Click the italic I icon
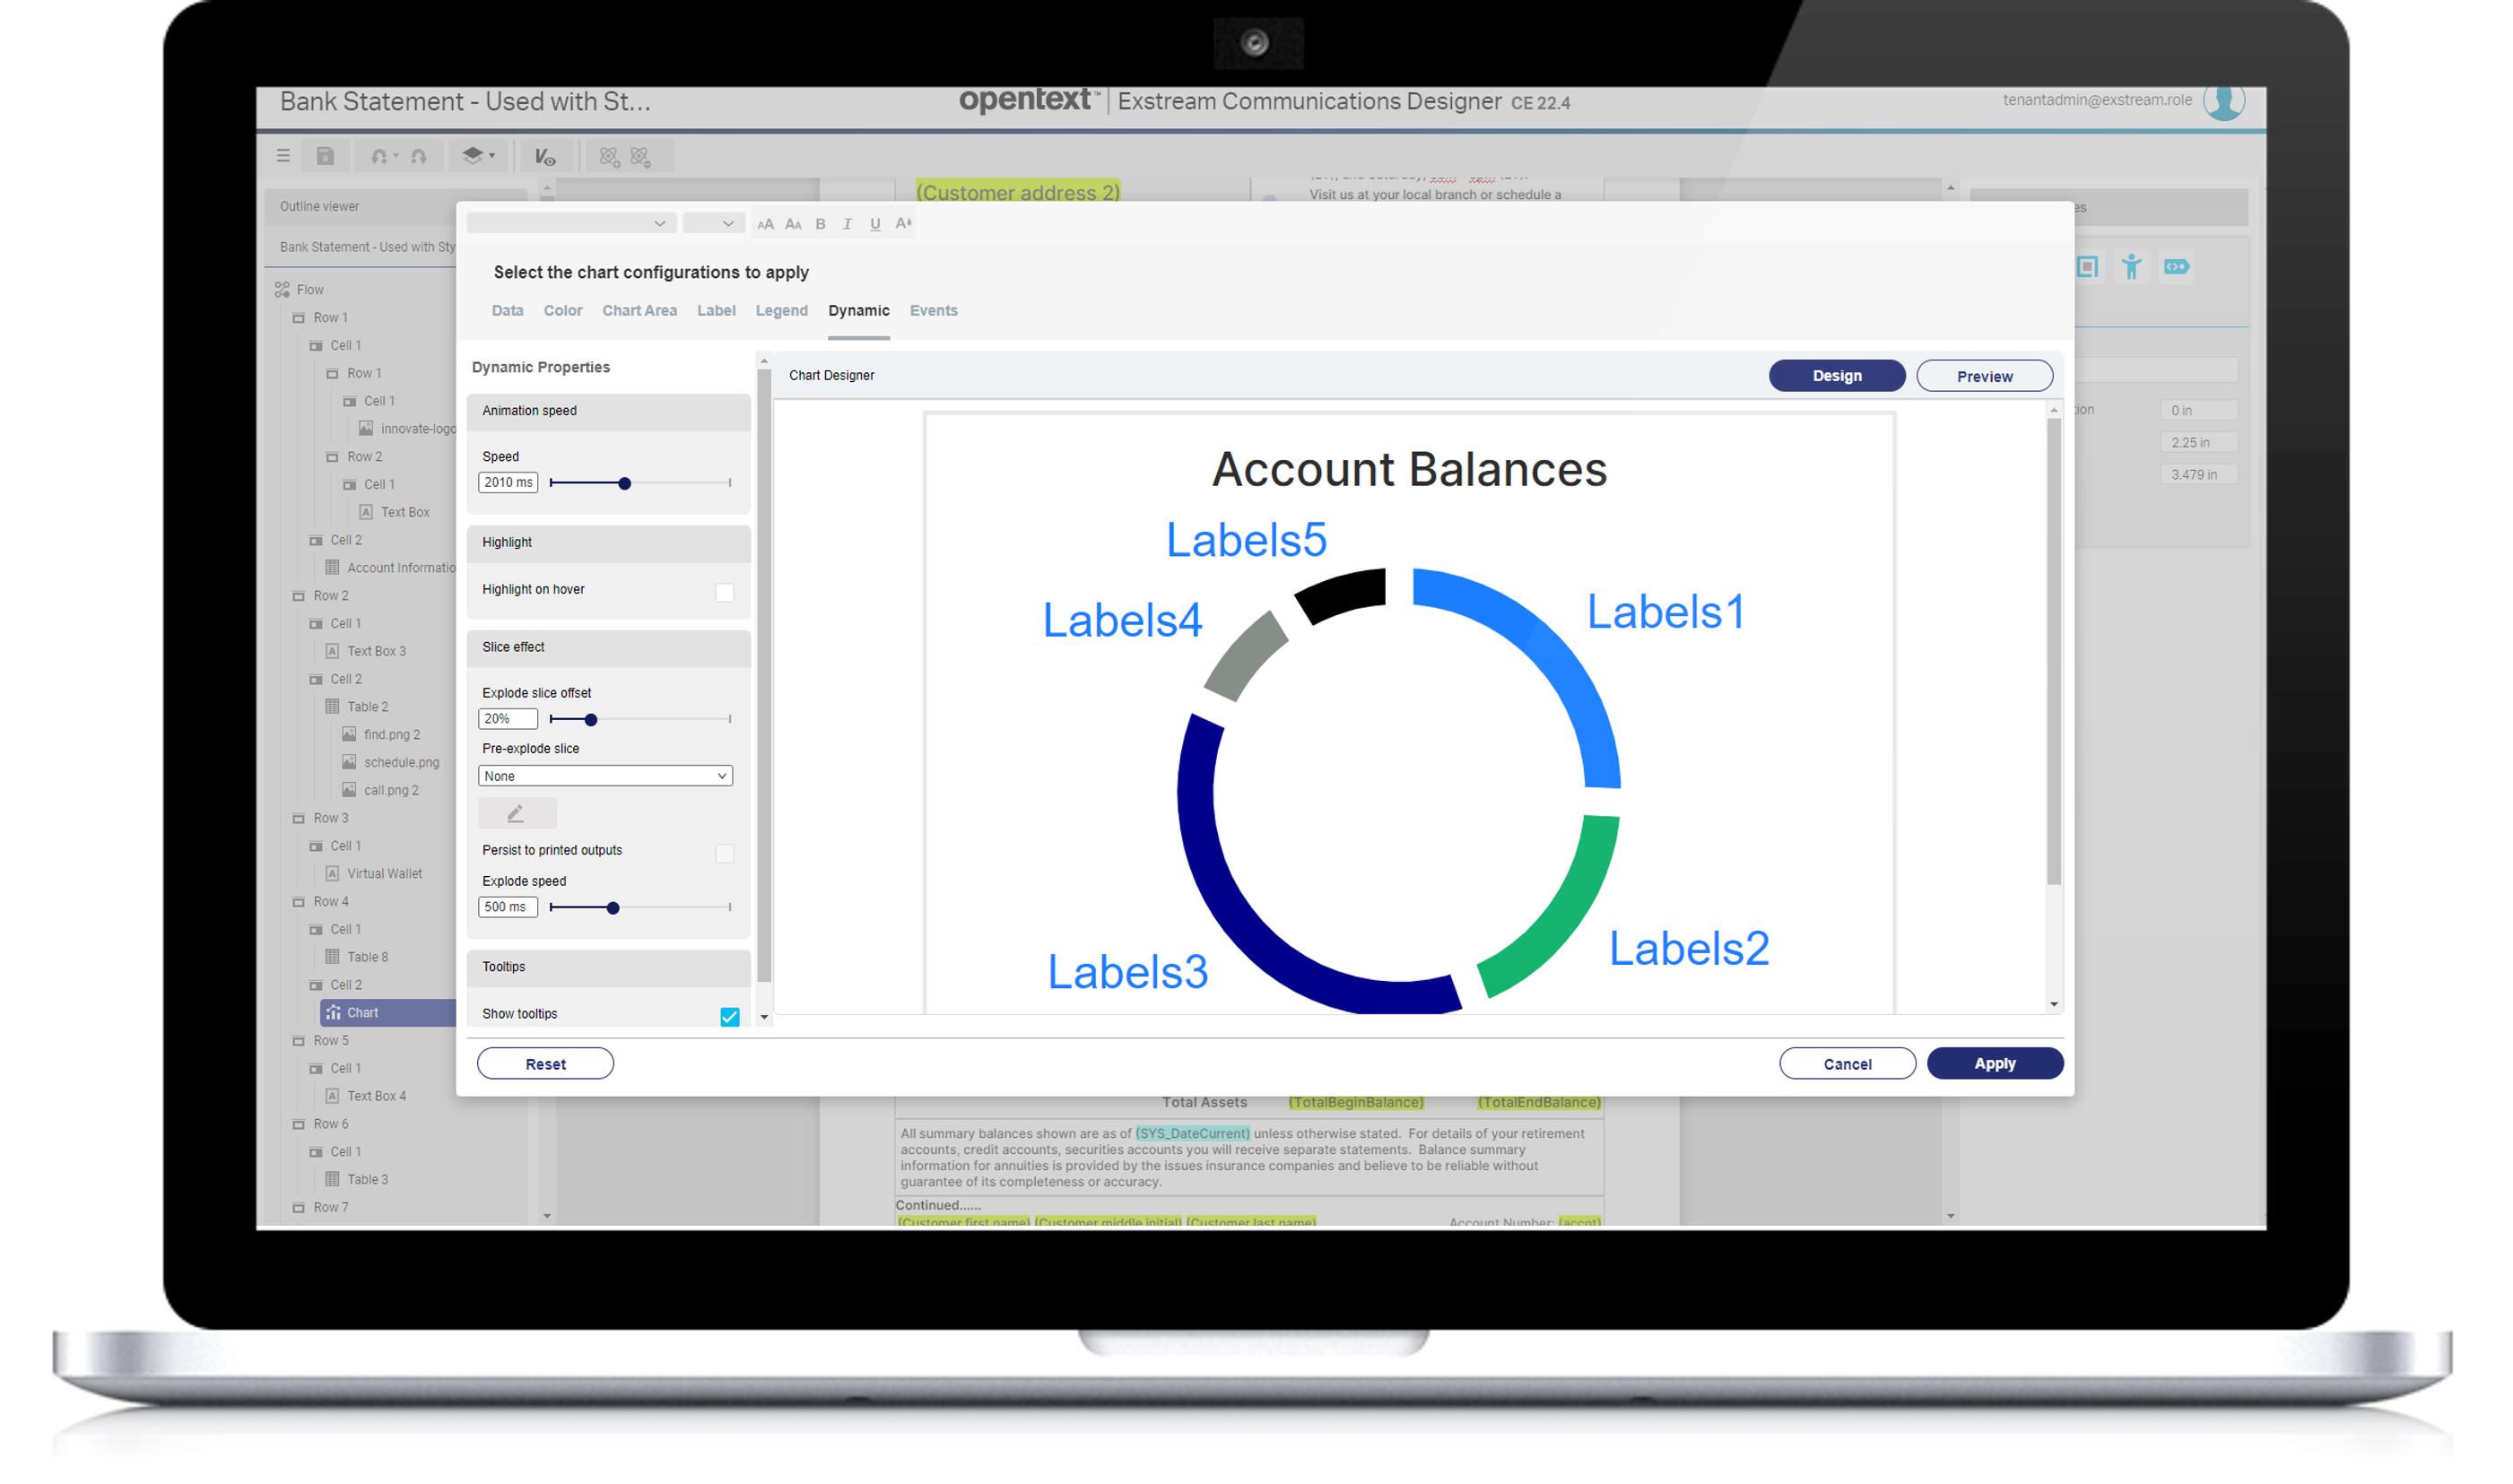This screenshot has width=2513, height=1484. pyautogui.click(x=847, y=224)
